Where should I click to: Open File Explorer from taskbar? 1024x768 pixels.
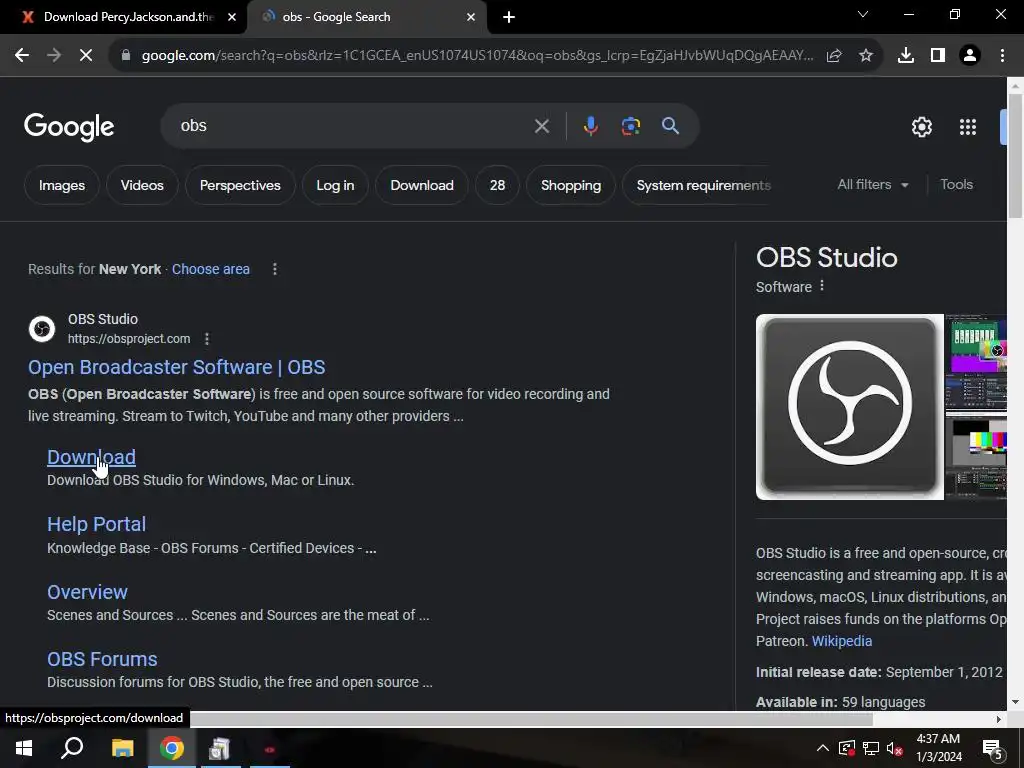[122, 748]
